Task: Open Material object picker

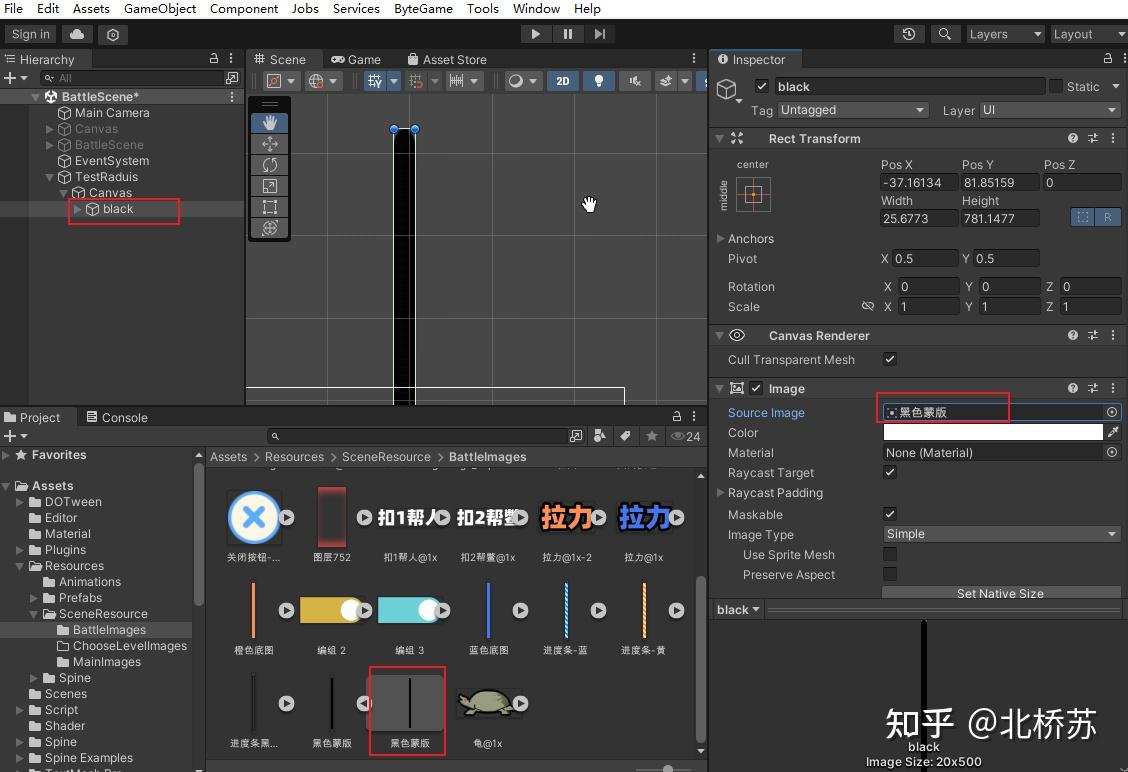Action: click(1112, 452)
